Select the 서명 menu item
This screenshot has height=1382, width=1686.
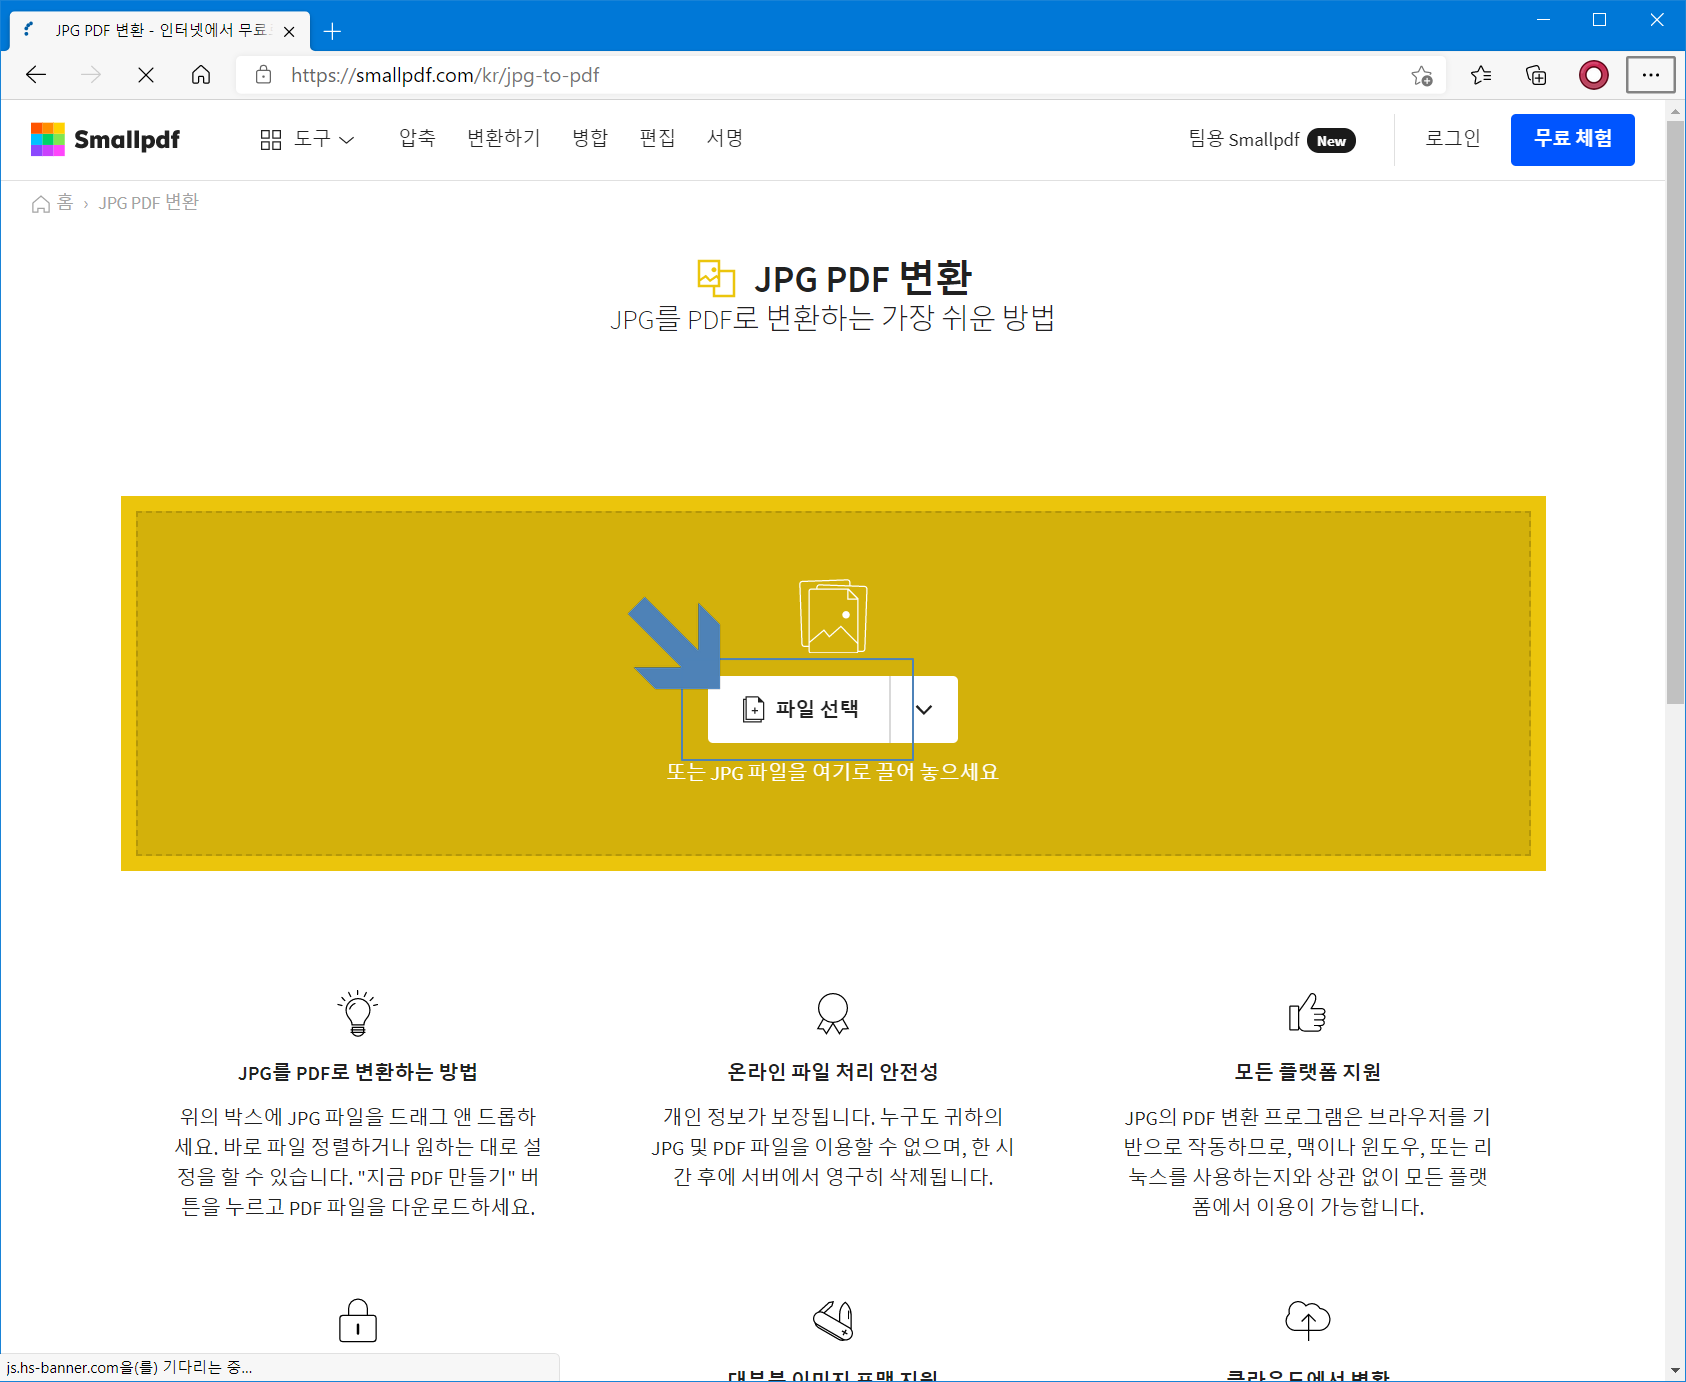pyautogui.click(x=725, y=138)
